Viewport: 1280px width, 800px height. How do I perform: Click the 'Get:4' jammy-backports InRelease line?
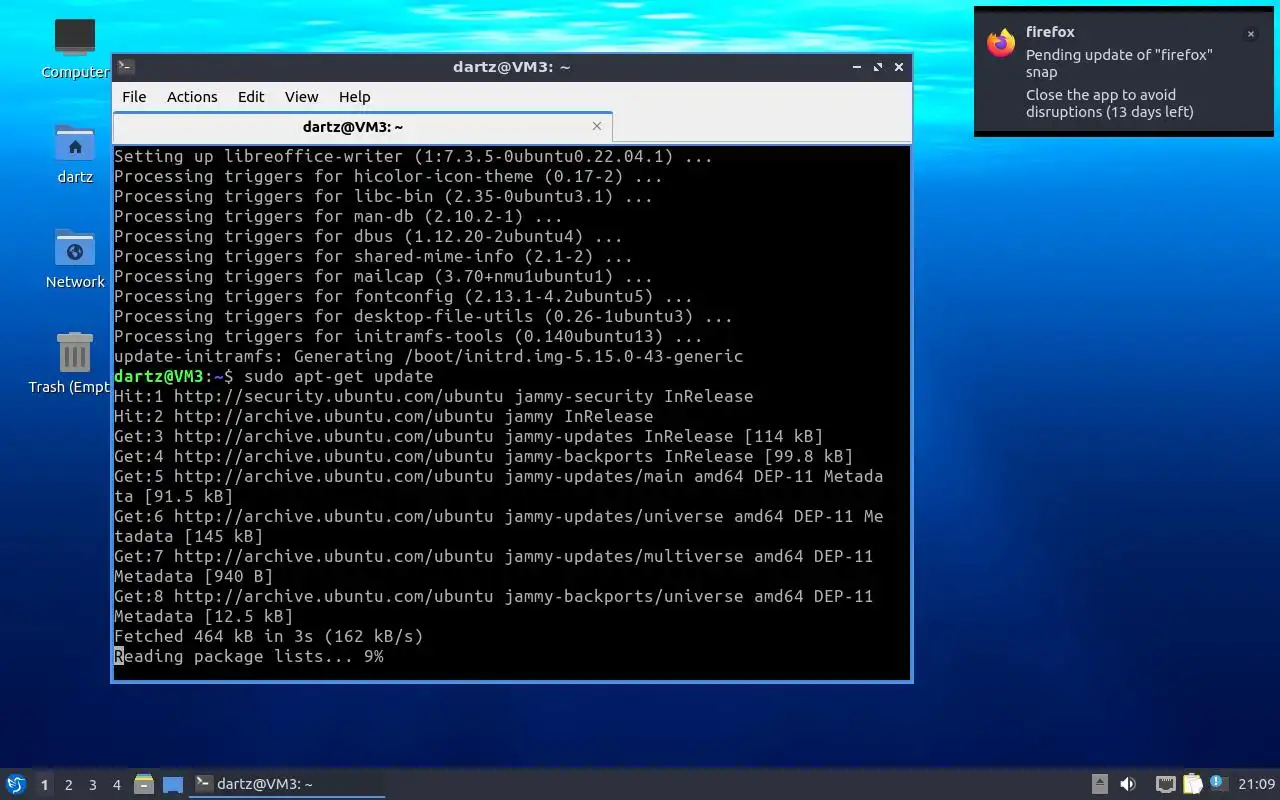pyautogui.click(x=484, y=456)
